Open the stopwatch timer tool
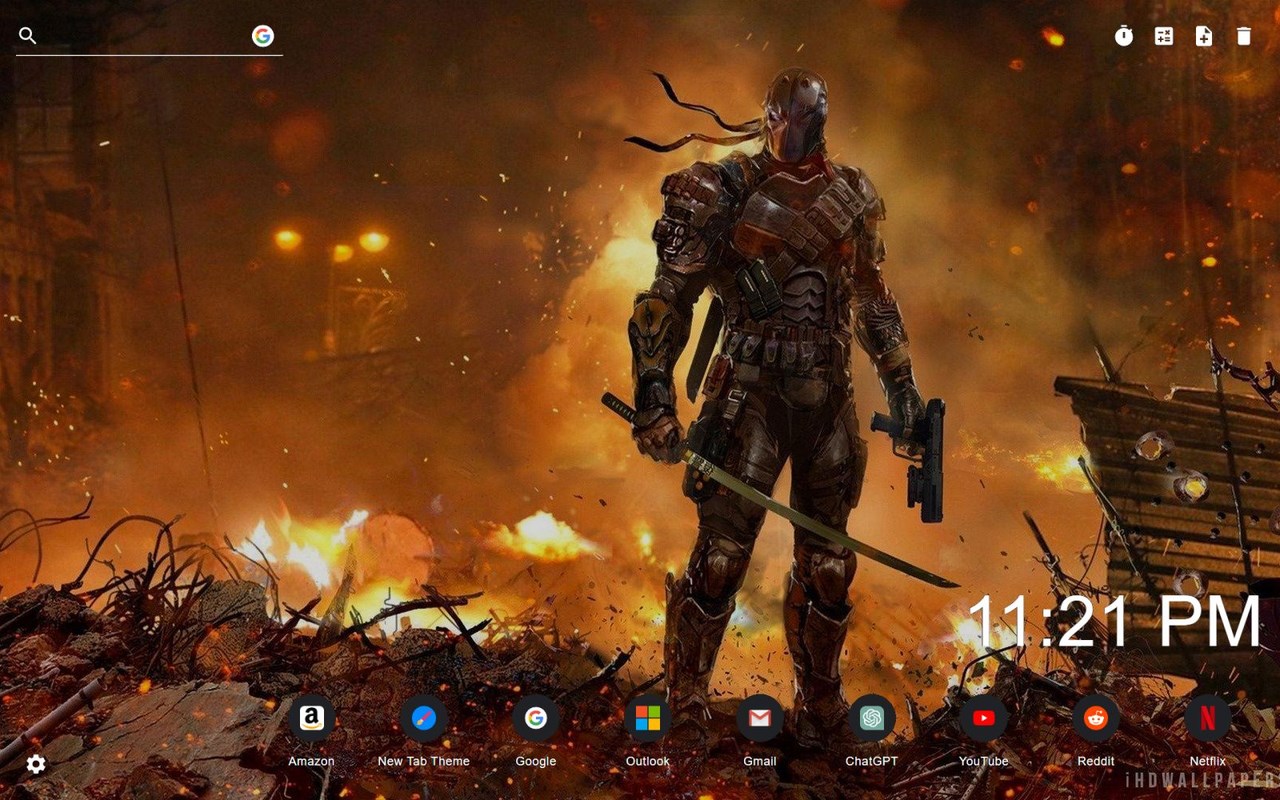Image resolution: width=1280 pixels, height=800 pixels. click(x=1124, y=36)
